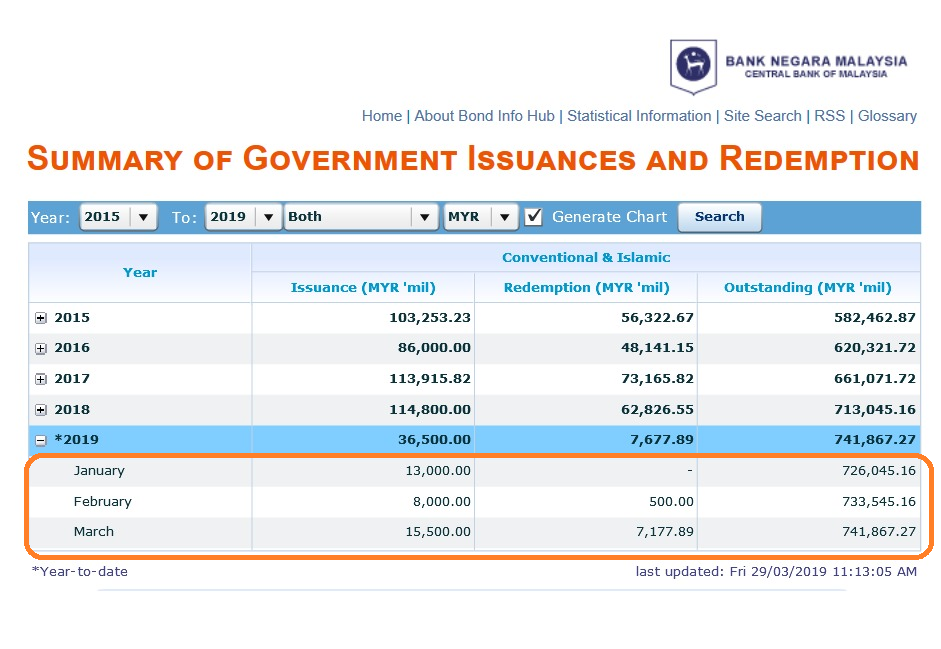Screen dimensions: 941x649
Task: Open the Both type dropdown
Action: (x=361, y=217)
